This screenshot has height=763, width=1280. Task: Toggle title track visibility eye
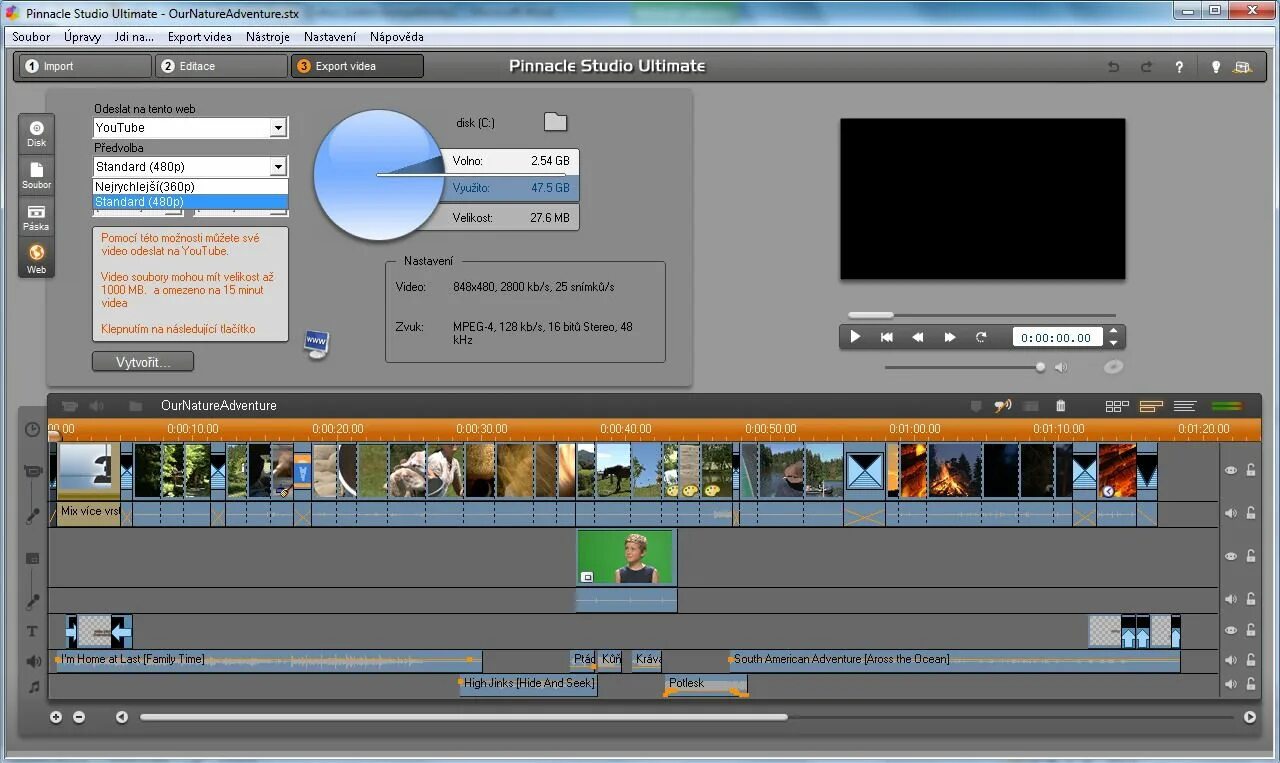pos(1231,631)
